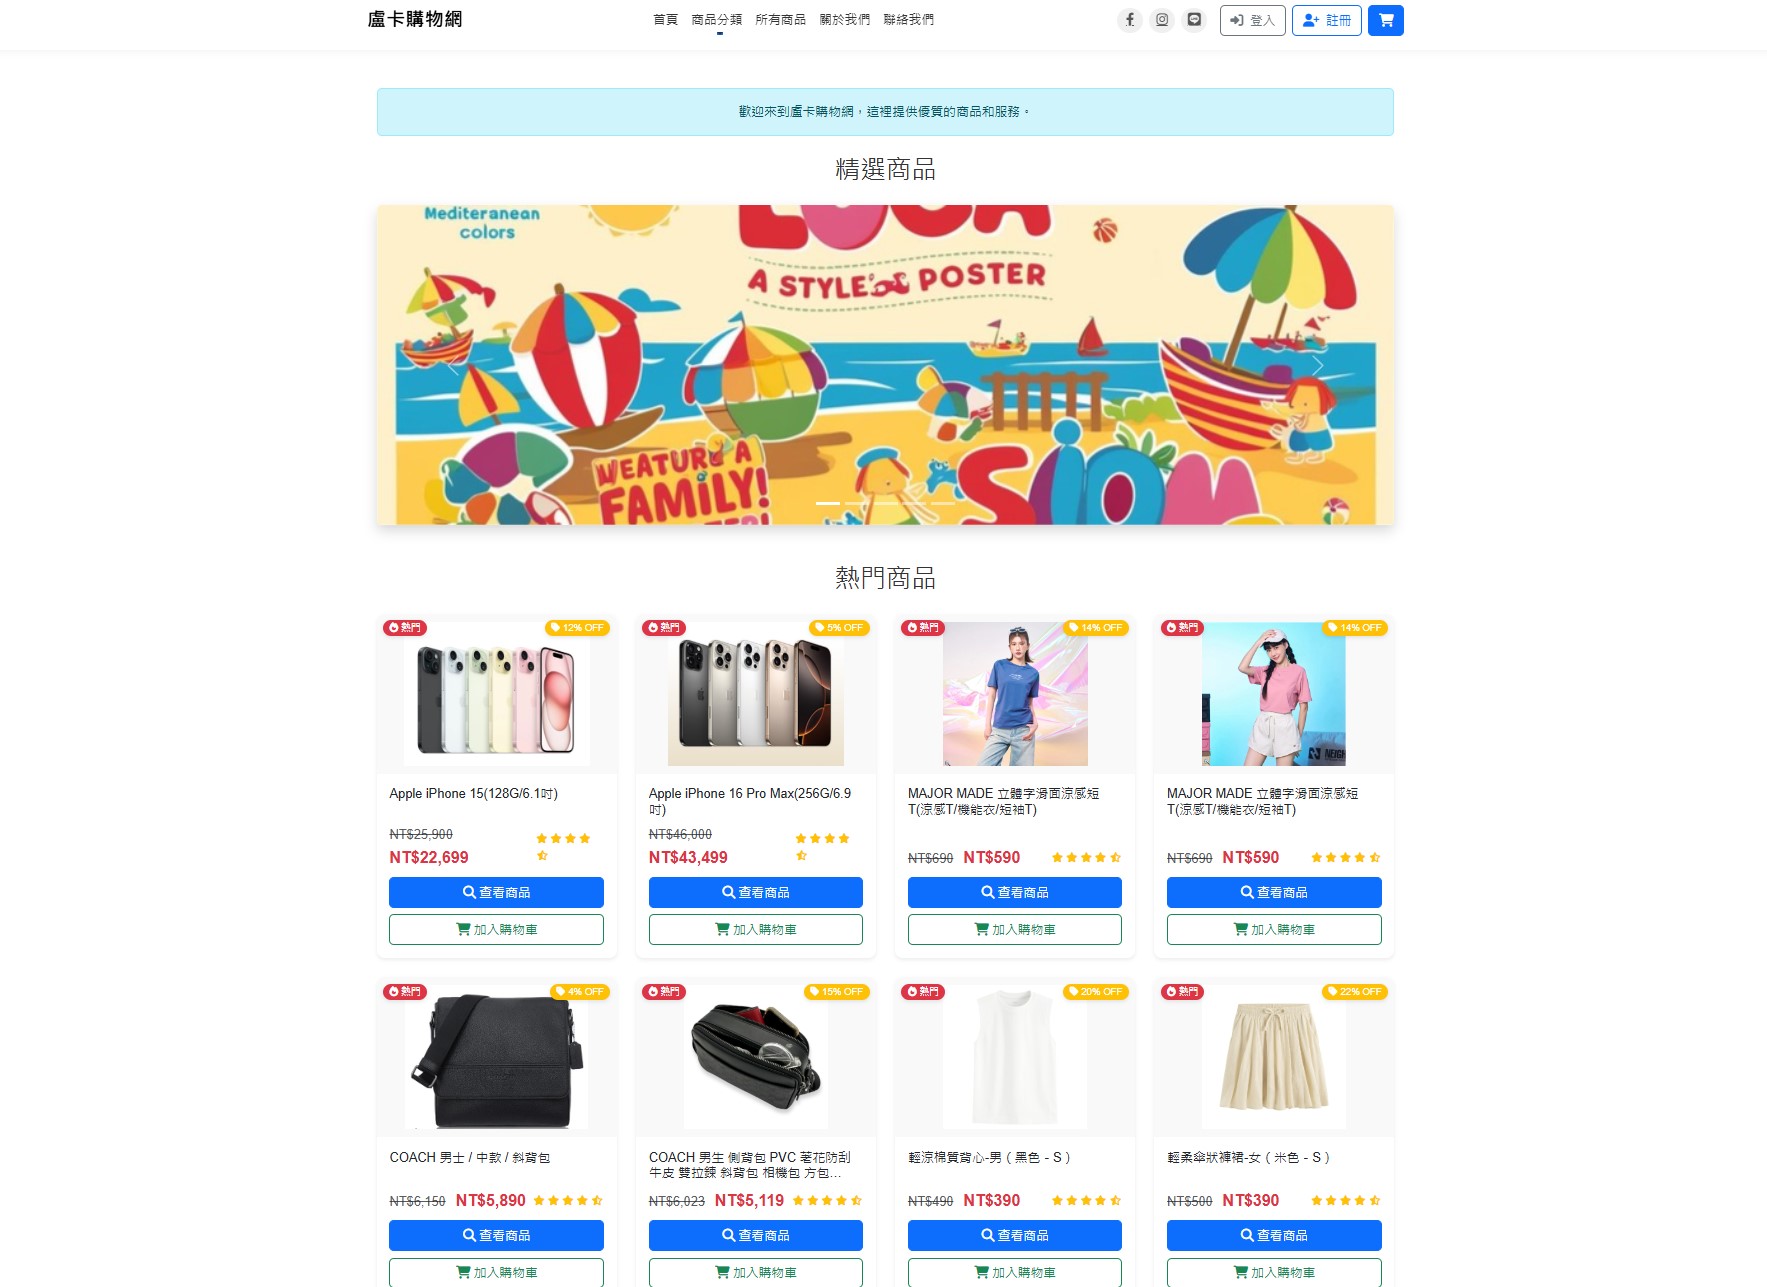Open the Facebook social icon

pos(1129,20)
